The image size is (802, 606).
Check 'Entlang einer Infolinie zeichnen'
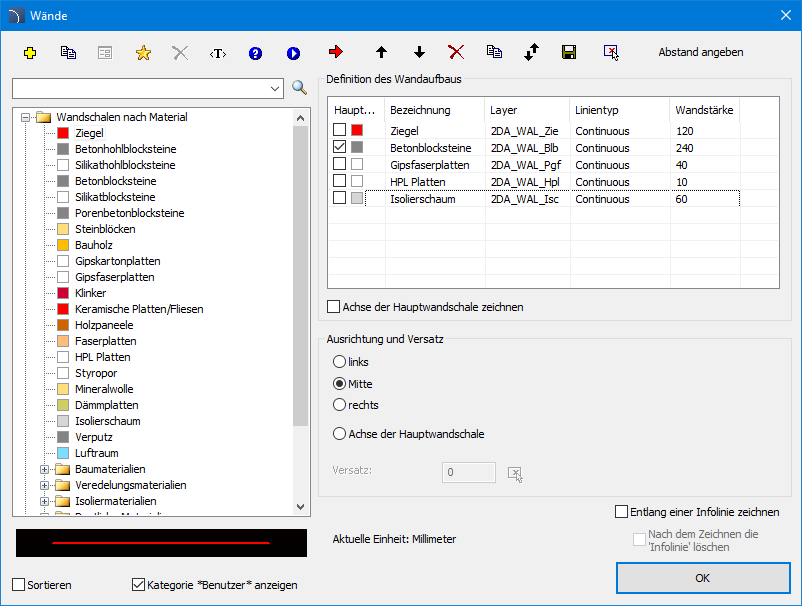pyautogui.click(x=622, y=512)
